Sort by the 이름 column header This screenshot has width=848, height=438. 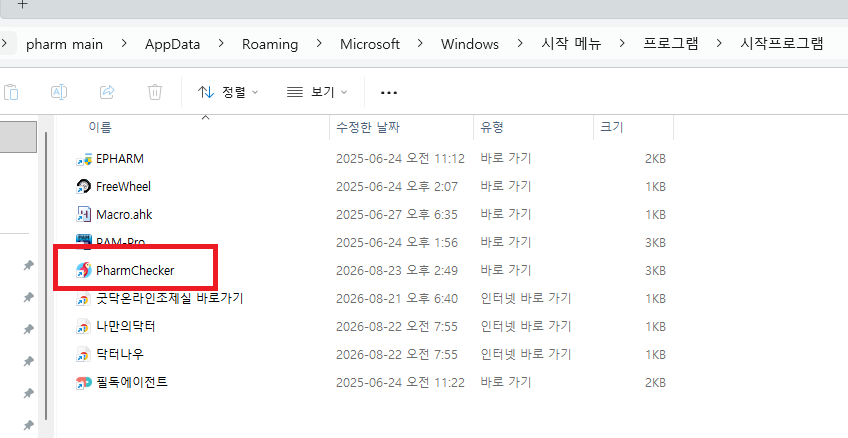coord(100,128)
